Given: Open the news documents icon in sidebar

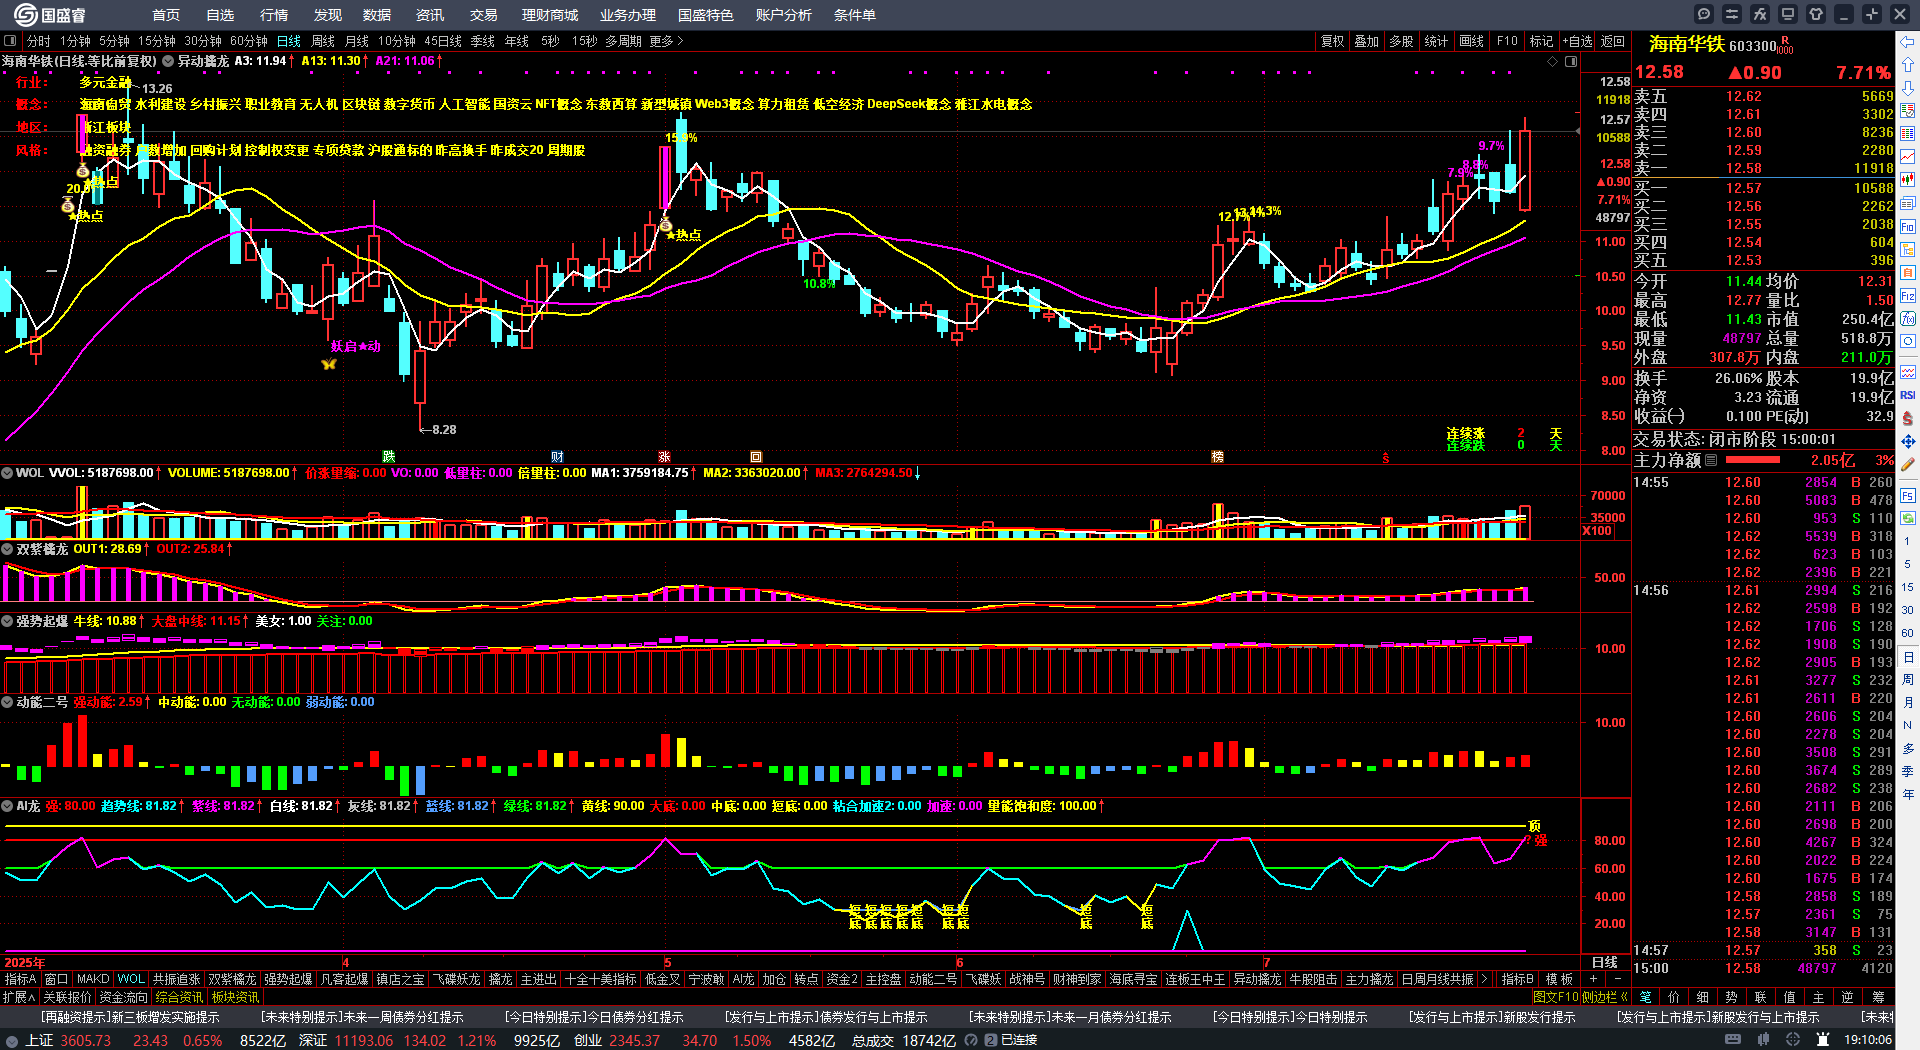Looking at the screenshot, I should (1908, 203).
